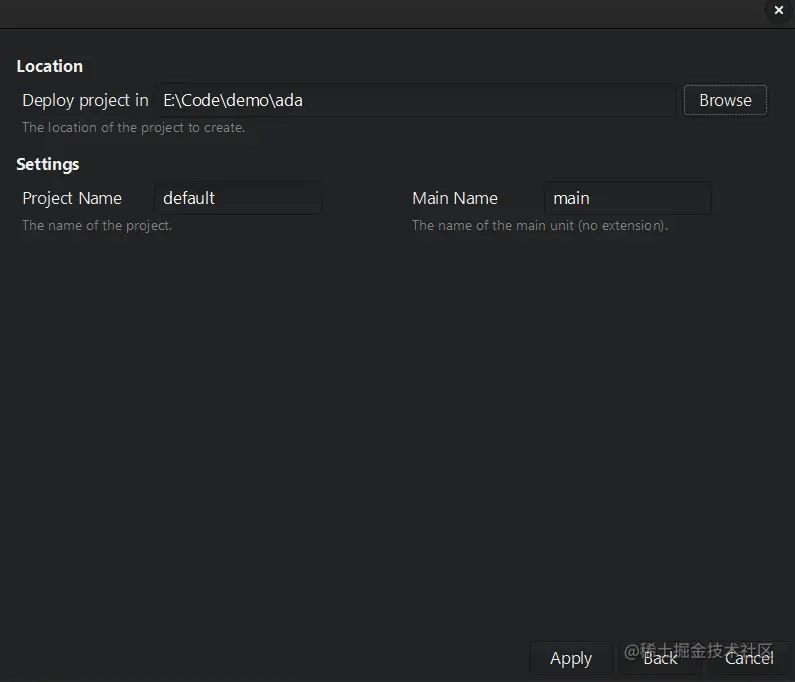Select the 'Location' section heading

[x=50, y=66]
